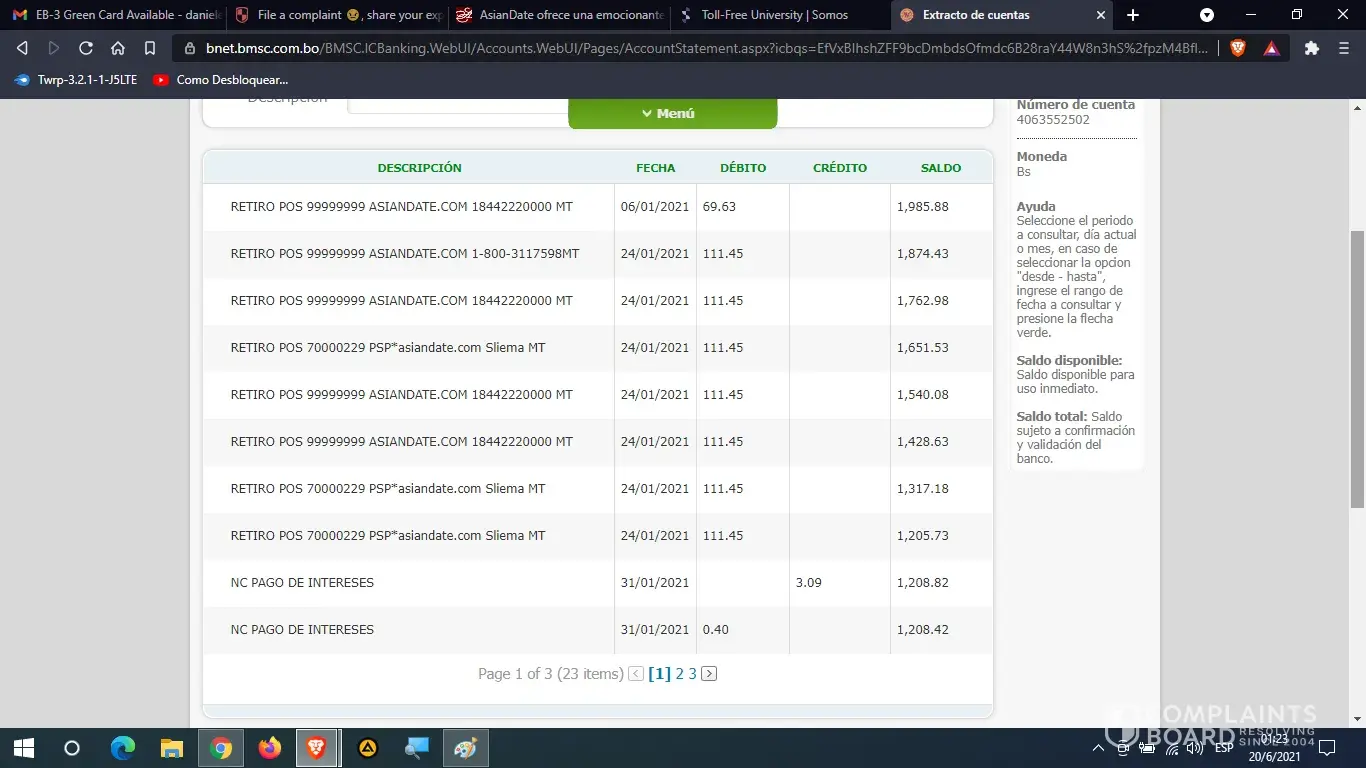Open File Explorer from the taskbar
This screenshot has height=768, width=1366.
(x=172, y=748)
